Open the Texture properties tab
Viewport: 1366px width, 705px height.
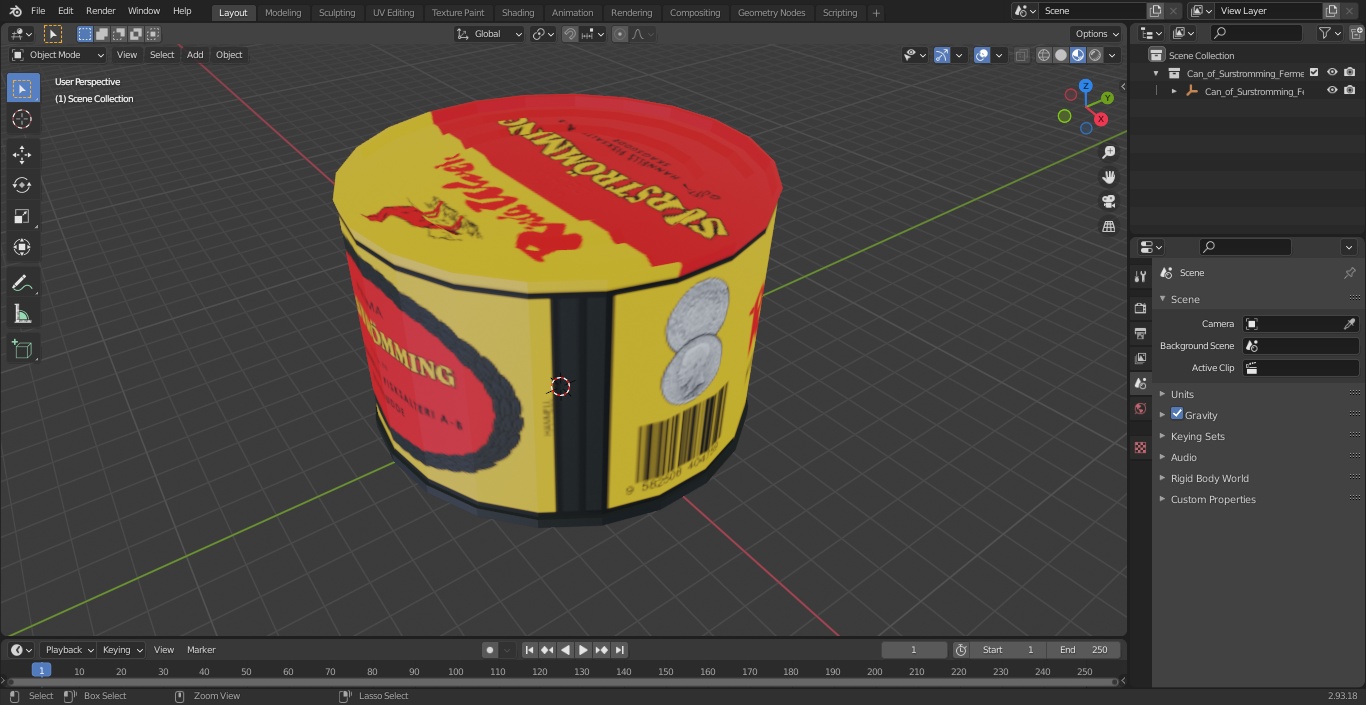coord(1140,447)
